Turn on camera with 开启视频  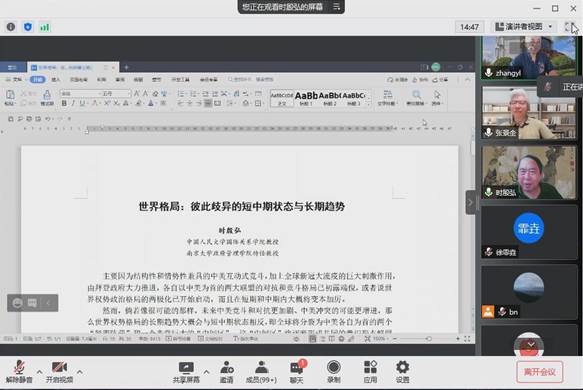click(59, 371)
